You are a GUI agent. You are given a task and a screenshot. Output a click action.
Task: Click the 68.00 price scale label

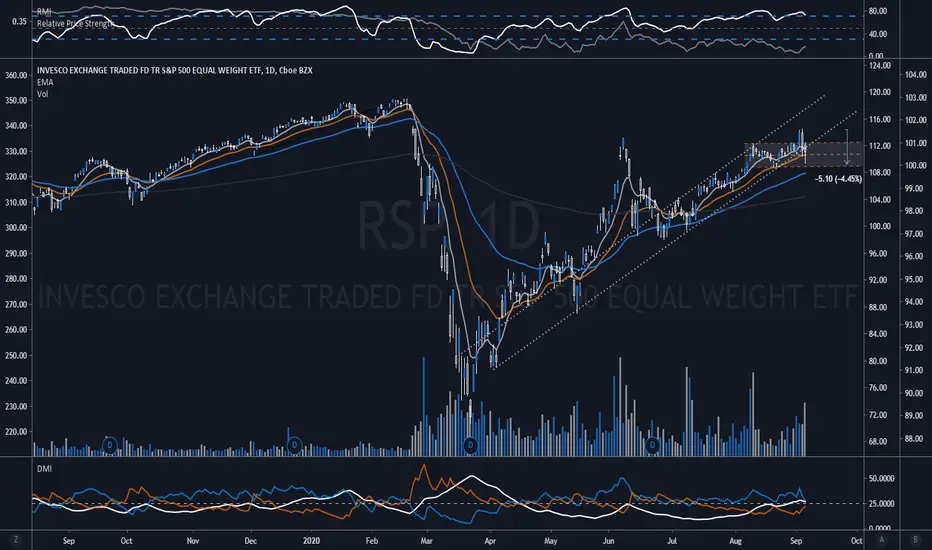(x=878, y=441)
